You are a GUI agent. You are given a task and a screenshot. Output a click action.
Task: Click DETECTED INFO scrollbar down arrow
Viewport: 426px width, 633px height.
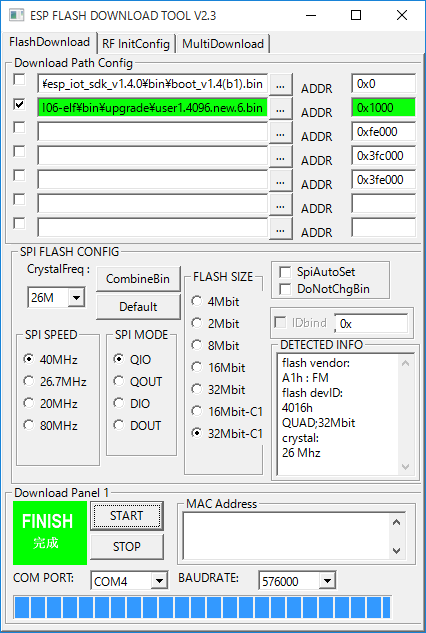click(406, 467)
